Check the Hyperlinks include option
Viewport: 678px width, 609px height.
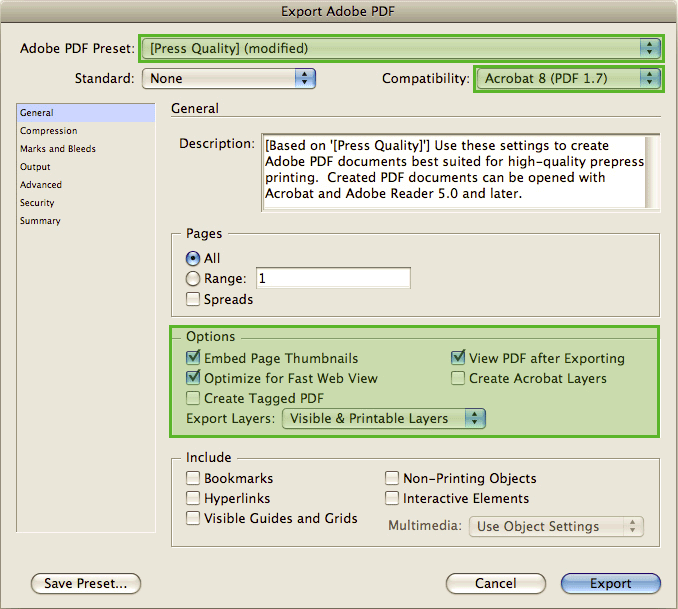click(x=193, y=498)
